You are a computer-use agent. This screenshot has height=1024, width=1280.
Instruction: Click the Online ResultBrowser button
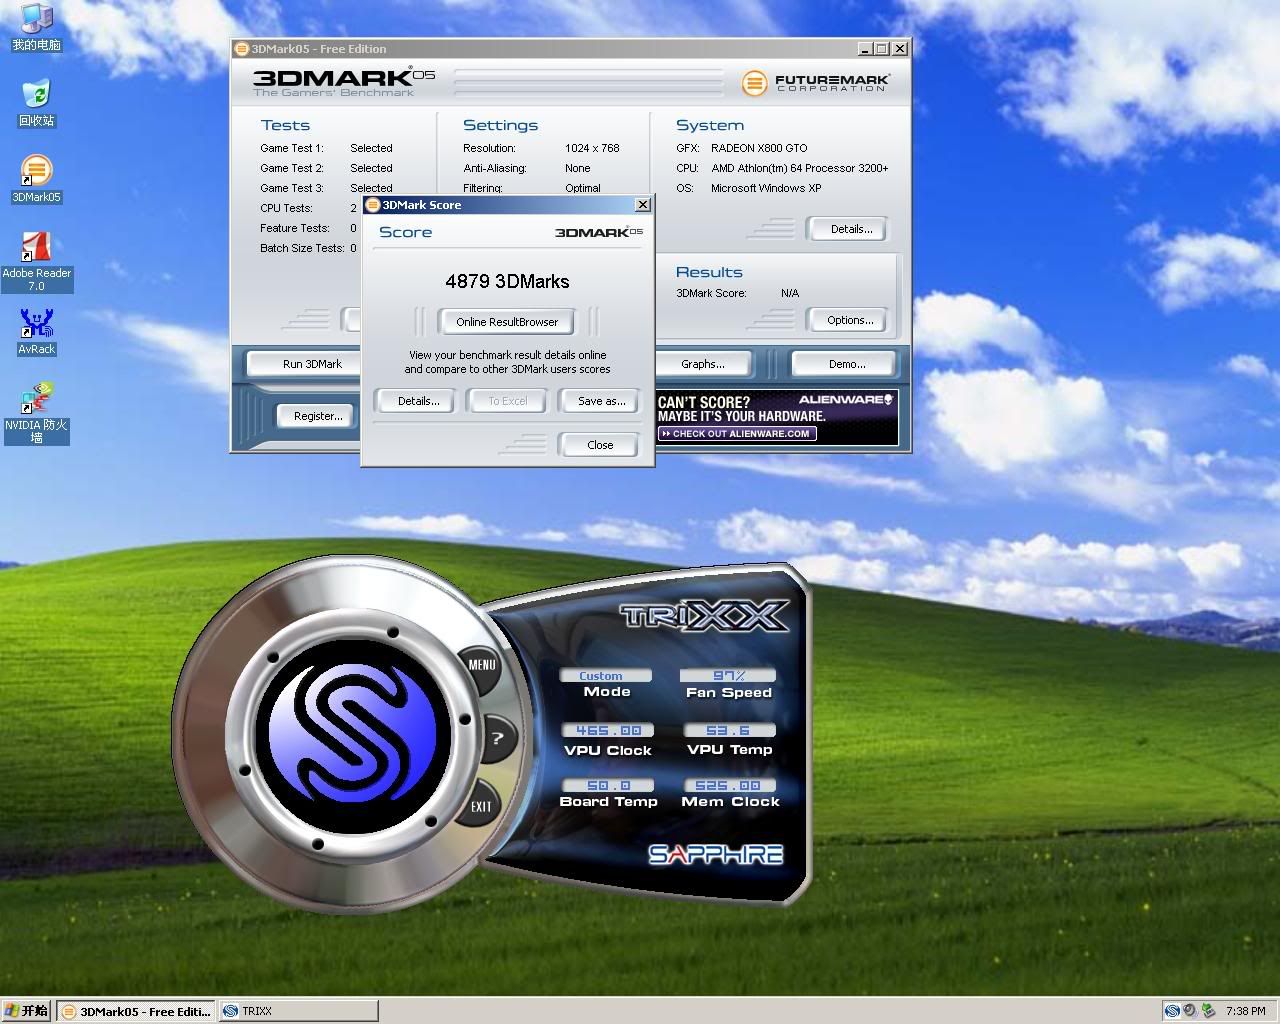coord(507,322)
